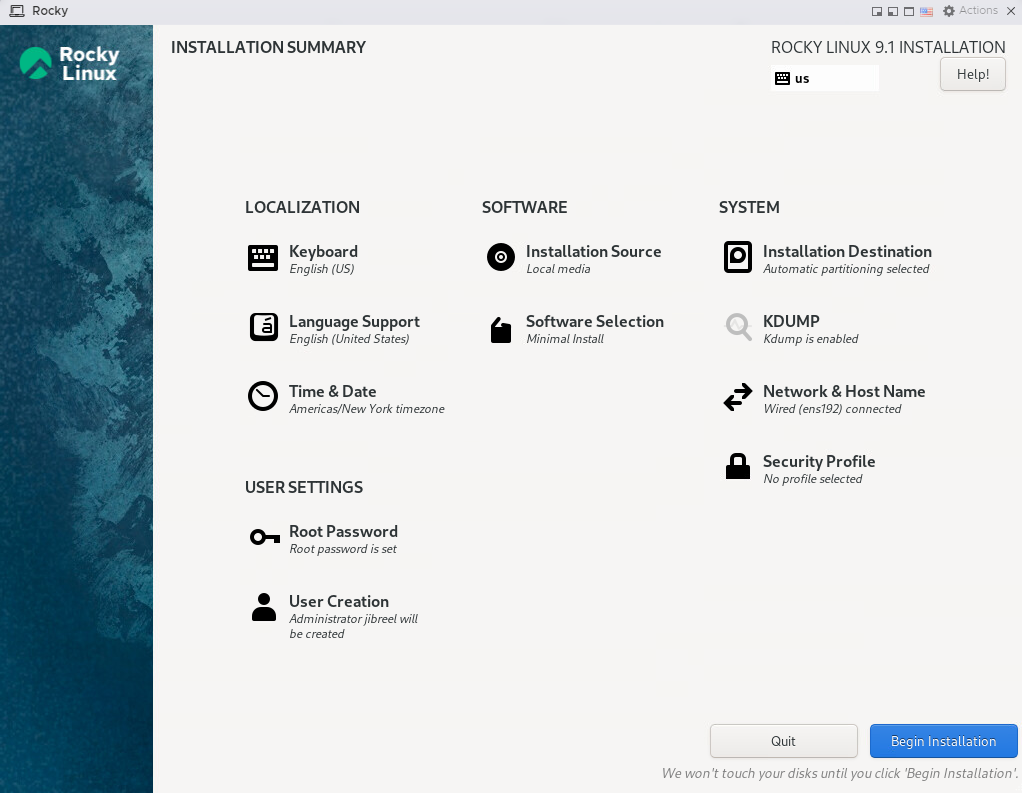Click the Begin Installation button
This screenshot has width=1022, height=793.
coord(943,741)
